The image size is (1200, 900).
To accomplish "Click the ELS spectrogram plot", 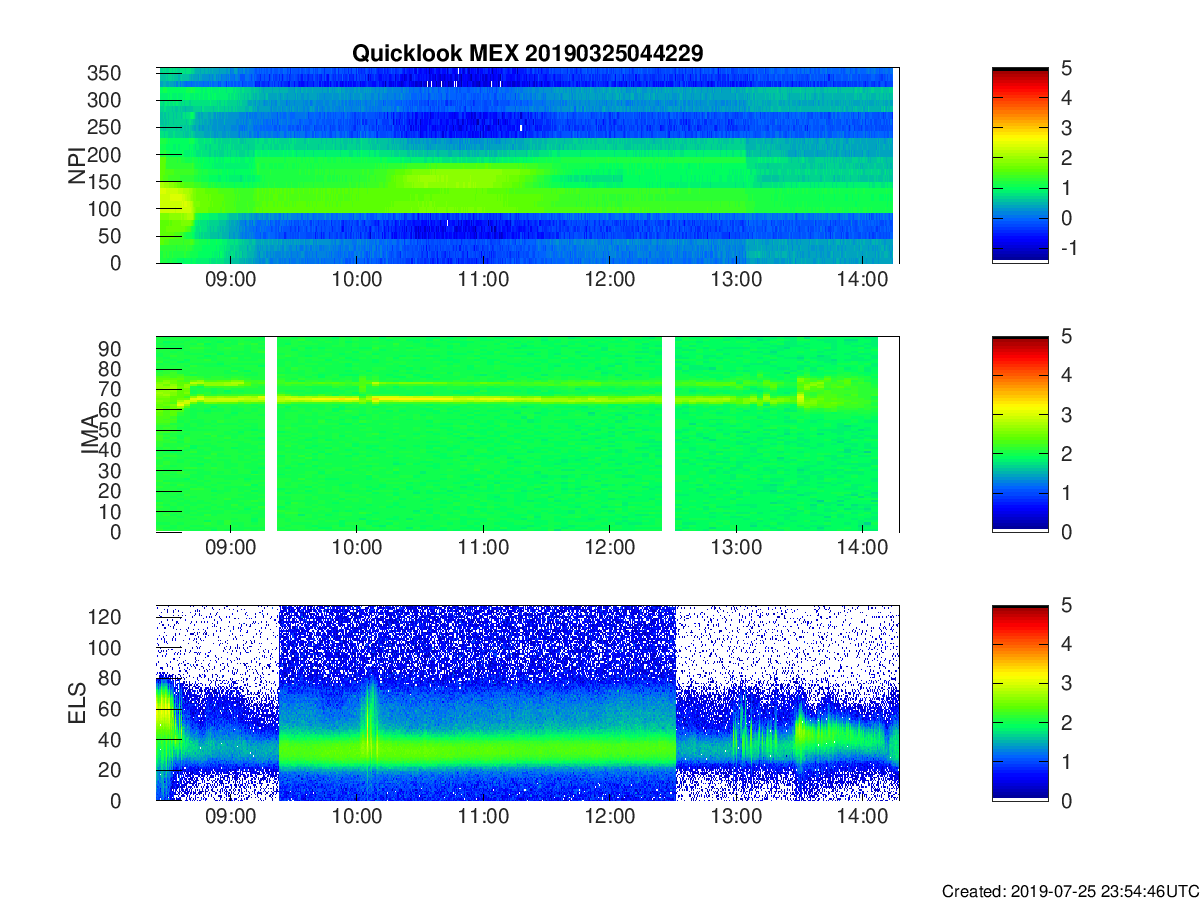I will tap(528, 702).
